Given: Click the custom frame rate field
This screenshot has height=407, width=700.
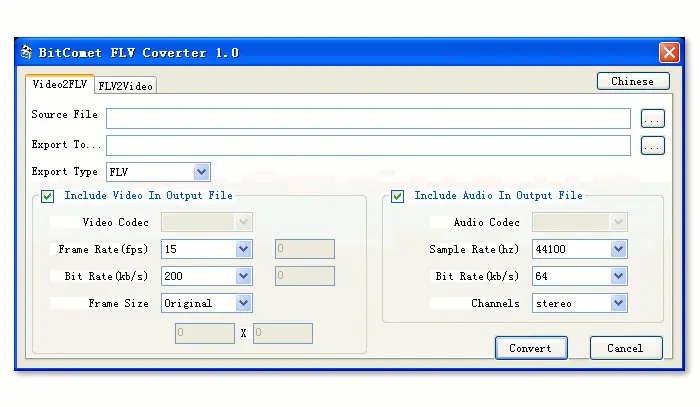Looking at the screenshot, I should pyautogui.click(x=305, y=249).
